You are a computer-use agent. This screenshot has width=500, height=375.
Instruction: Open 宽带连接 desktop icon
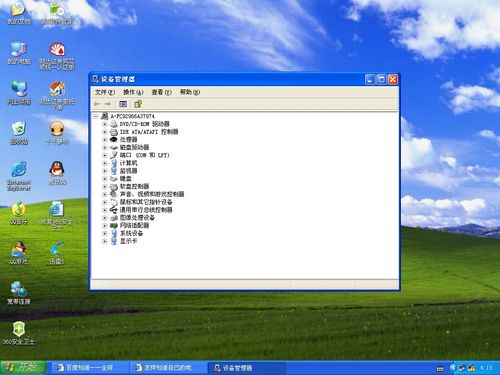point(19,293)
